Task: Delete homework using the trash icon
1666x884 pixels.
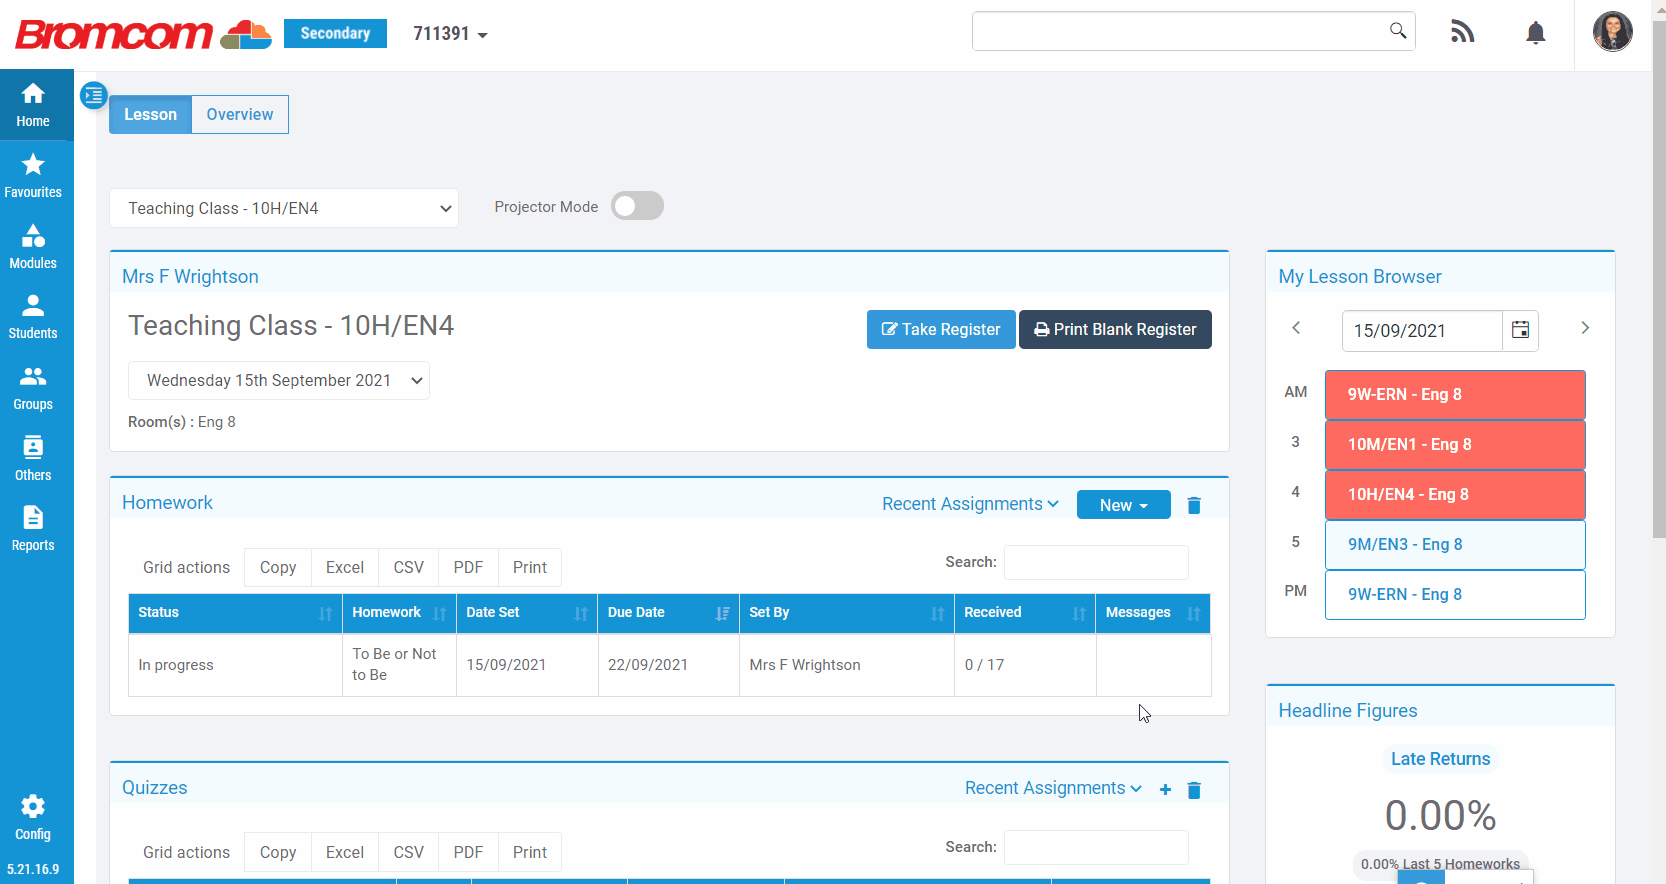Action: coord(1193,505)
